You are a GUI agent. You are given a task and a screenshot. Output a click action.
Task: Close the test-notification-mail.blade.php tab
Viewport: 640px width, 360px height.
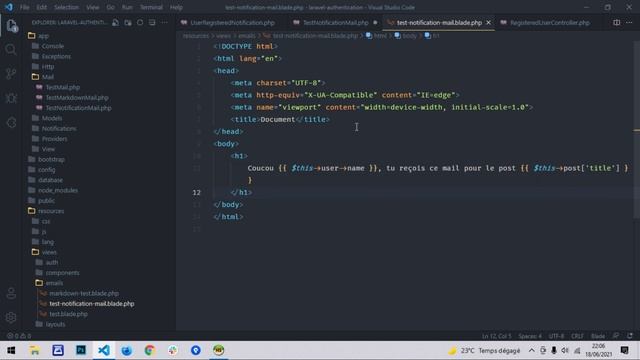click(489, 23)
